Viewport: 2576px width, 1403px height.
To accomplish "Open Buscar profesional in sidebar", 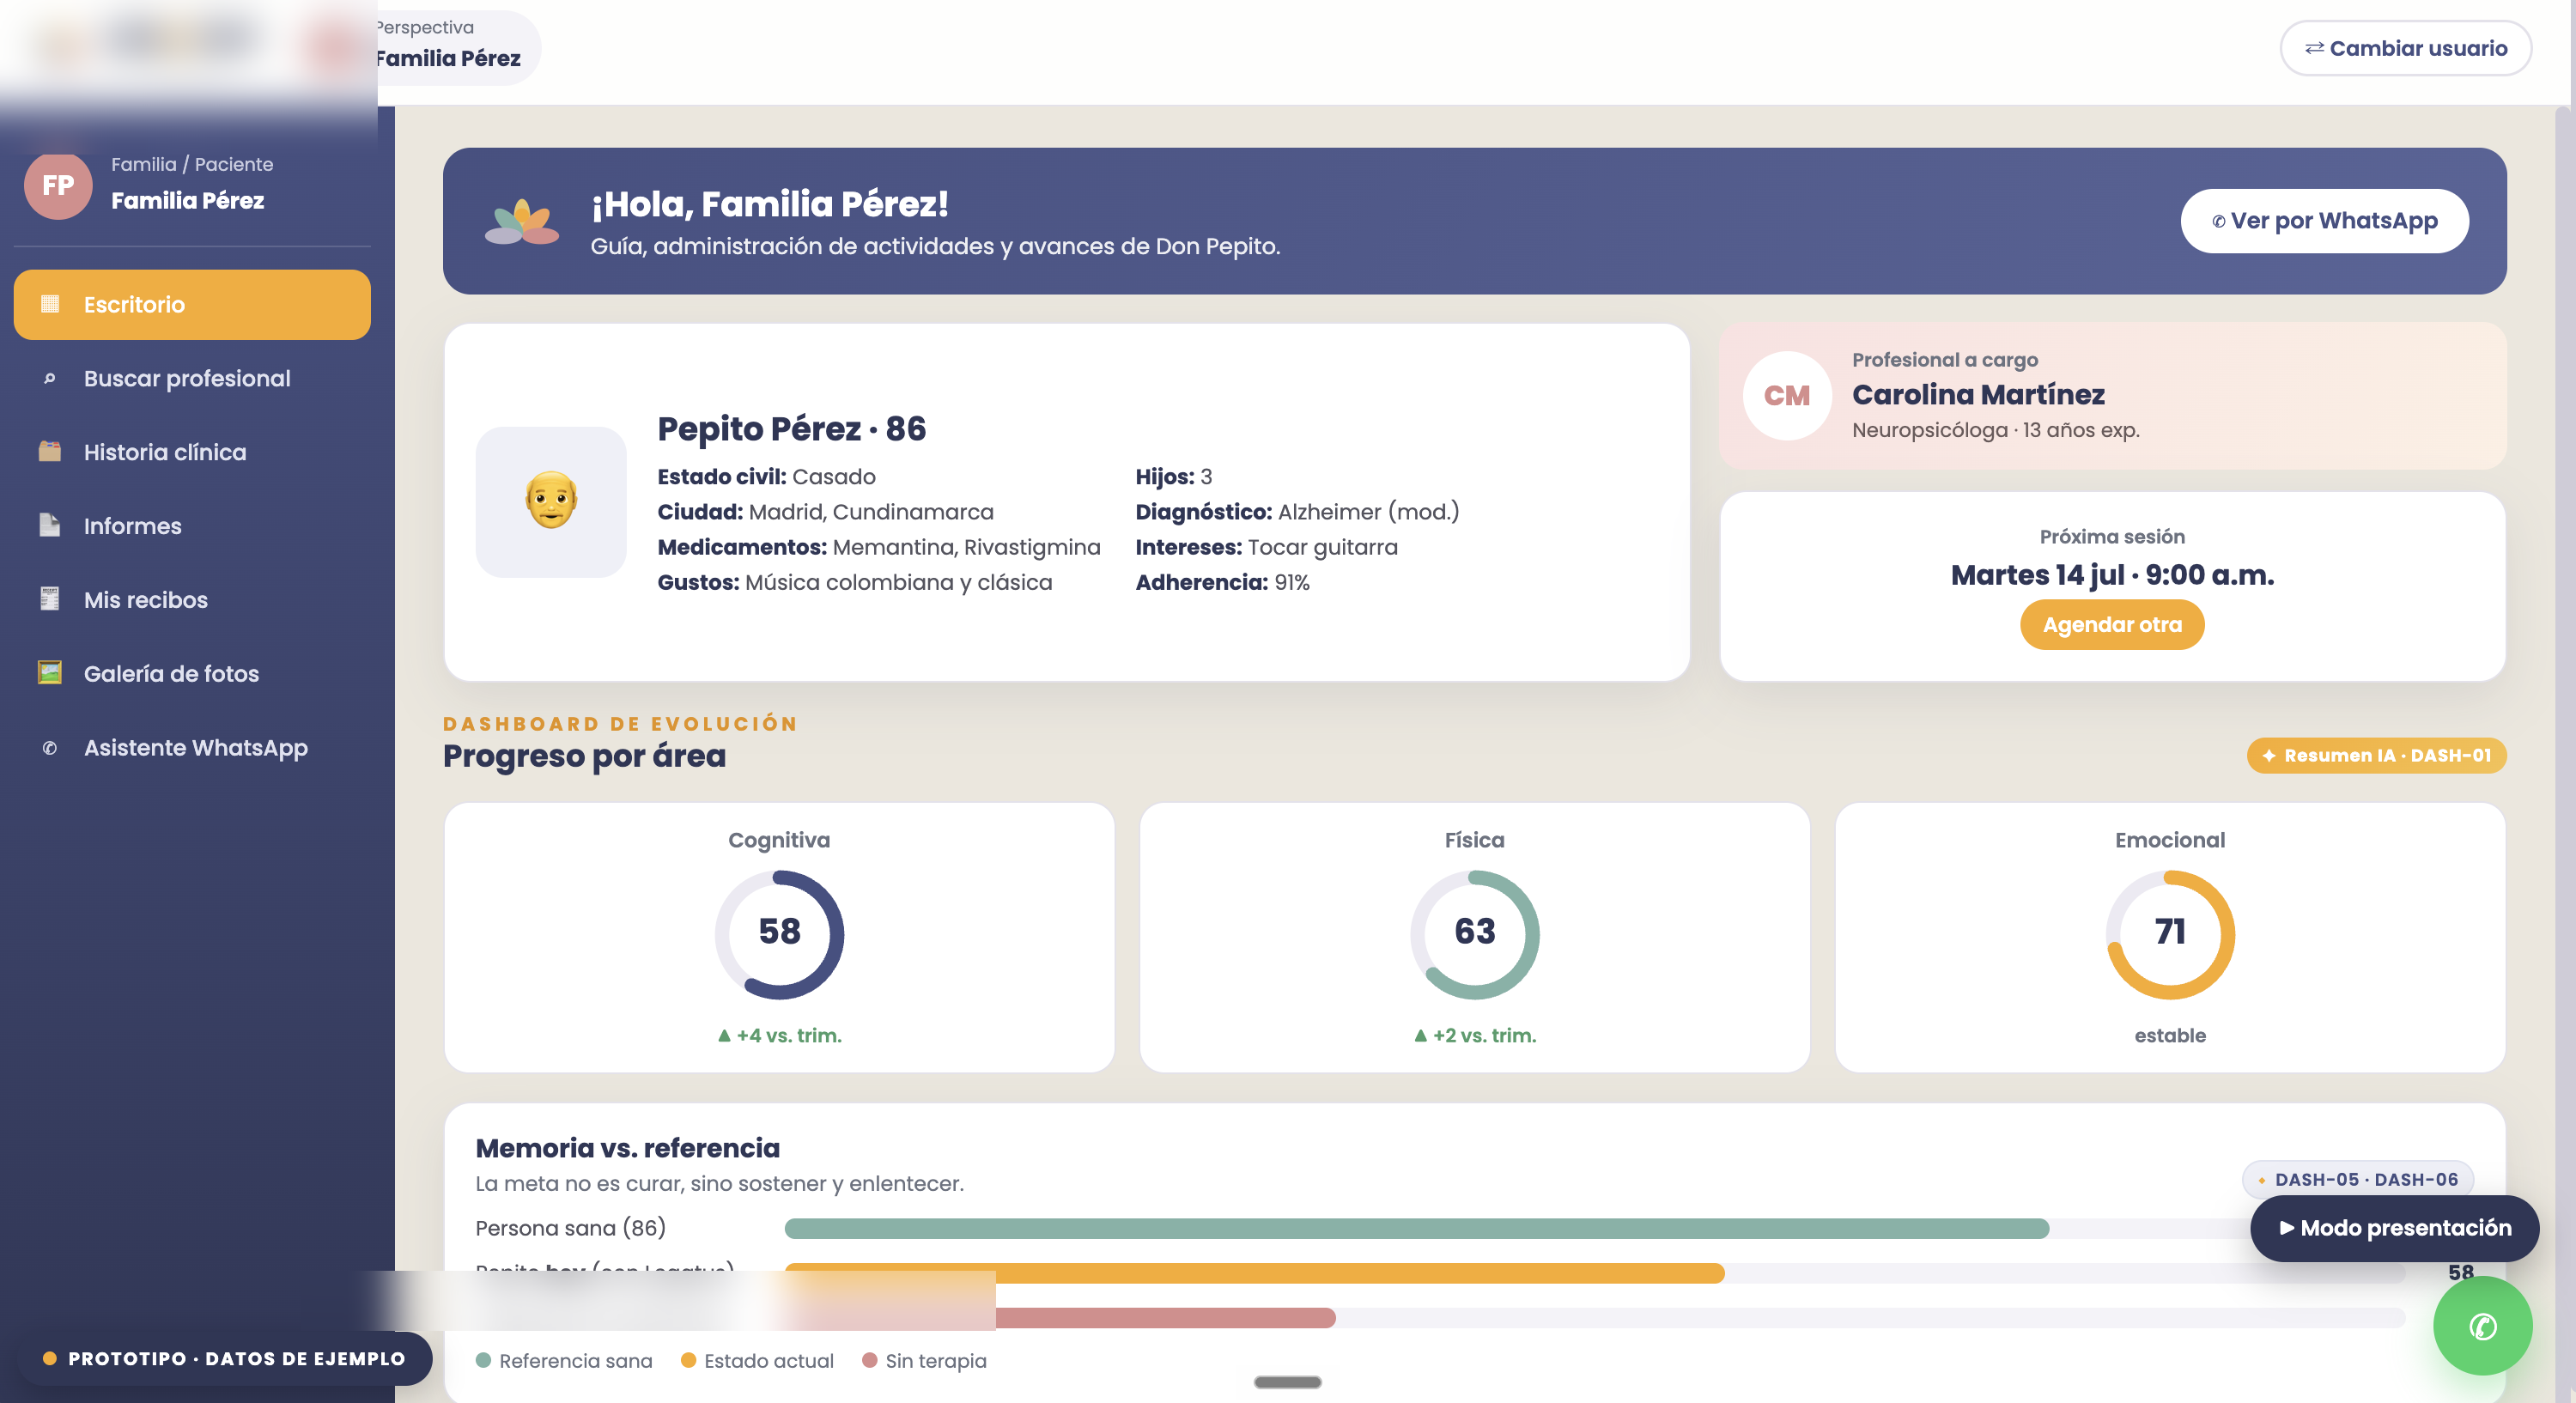I will tap(192, 378).
